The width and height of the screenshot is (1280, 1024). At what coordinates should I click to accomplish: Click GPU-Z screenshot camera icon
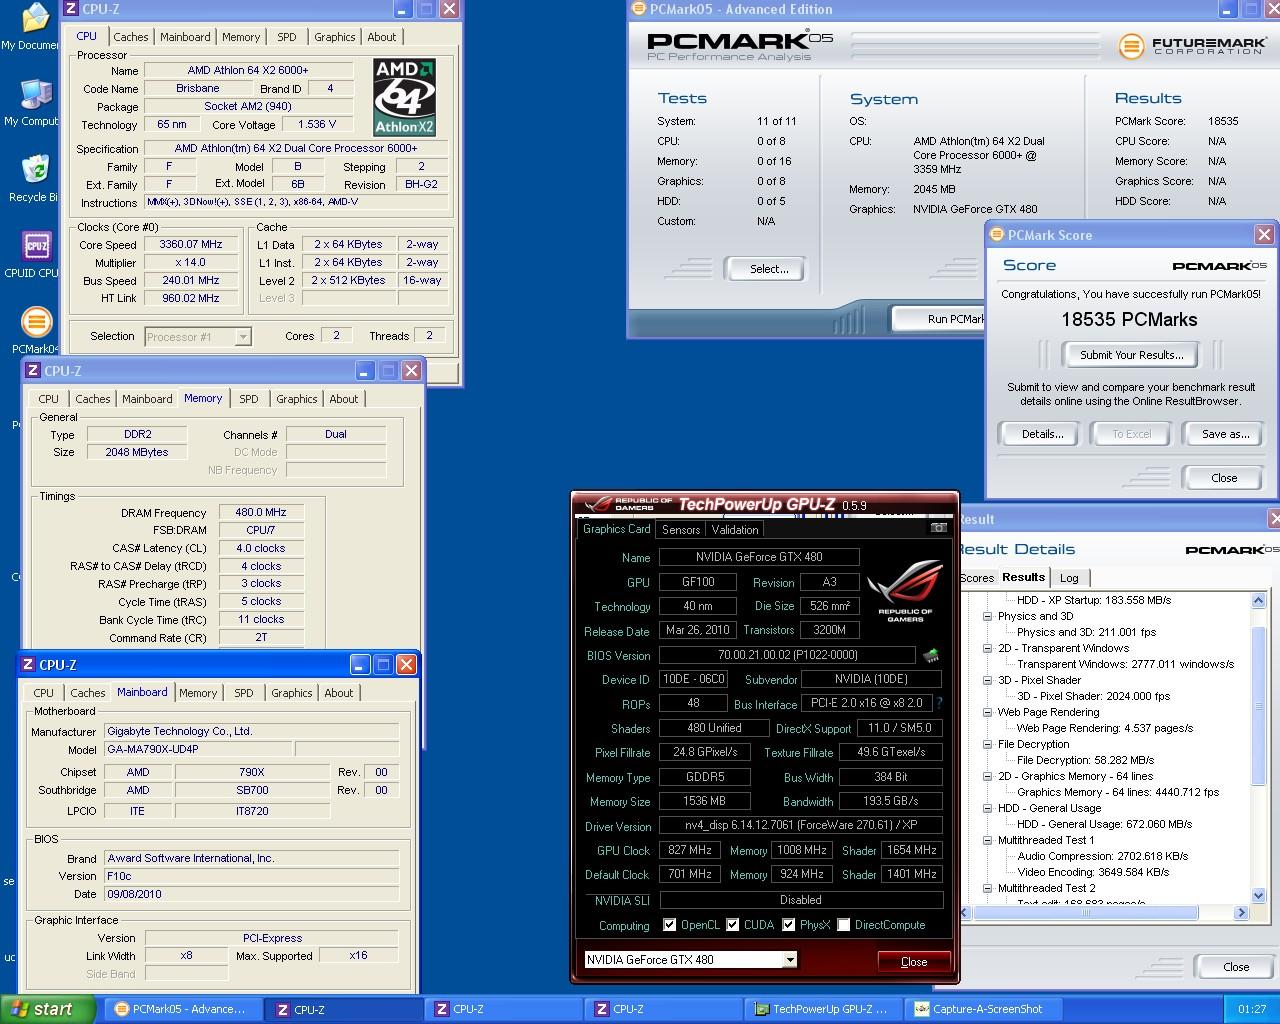click(938, 528)
